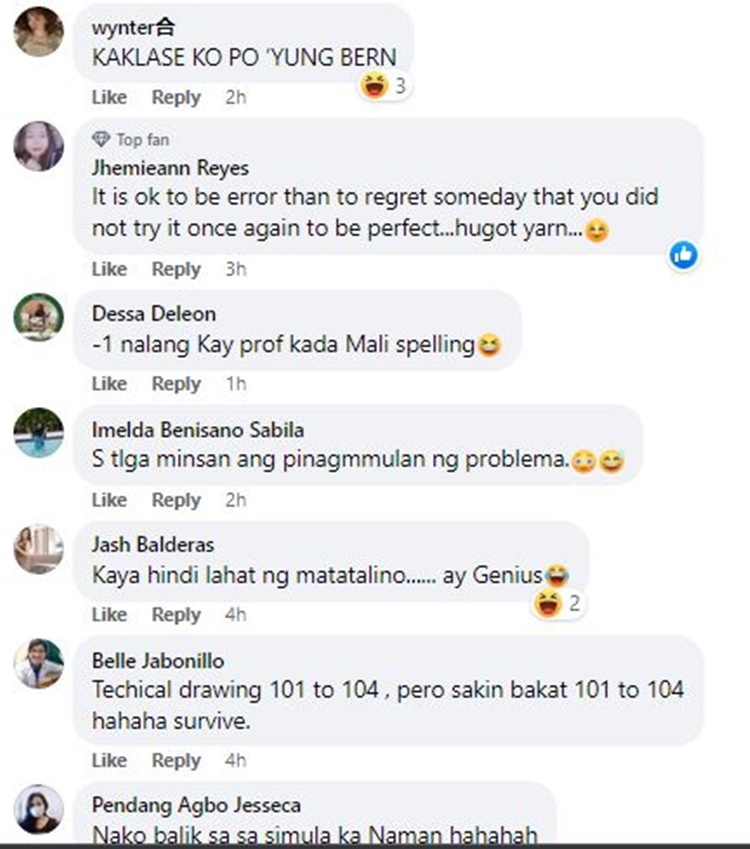Reply to Belle Jabonillo's comment

point(176,761)
